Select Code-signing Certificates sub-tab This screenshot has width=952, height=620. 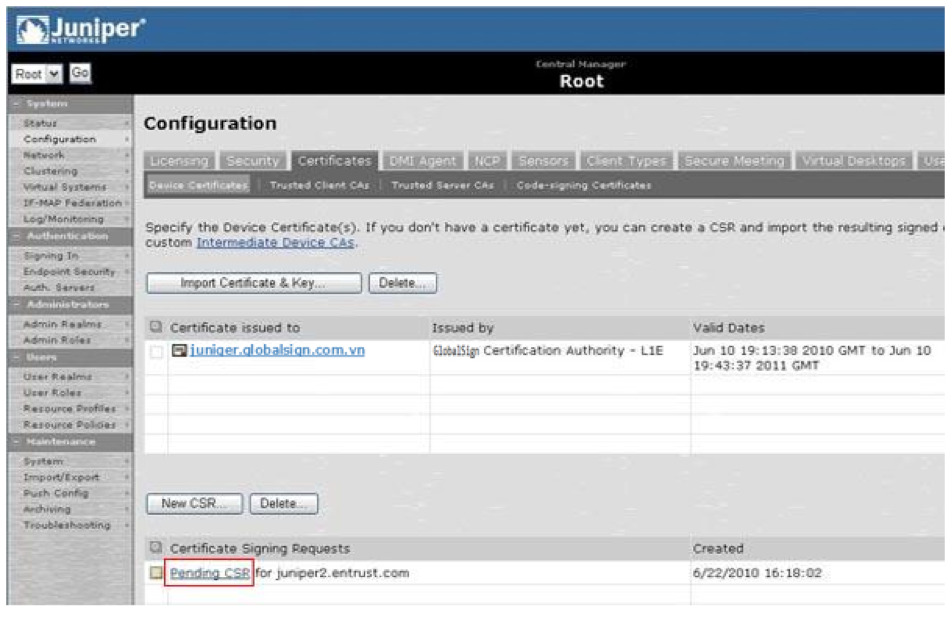point(584,185)
